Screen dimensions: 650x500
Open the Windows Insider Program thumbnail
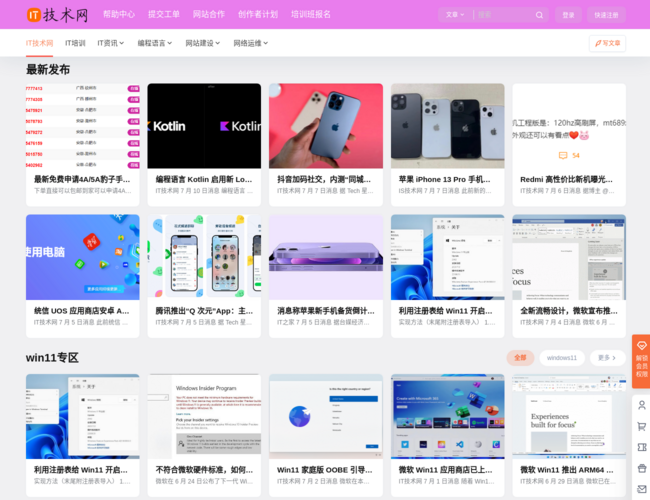[x=204, y=417]
